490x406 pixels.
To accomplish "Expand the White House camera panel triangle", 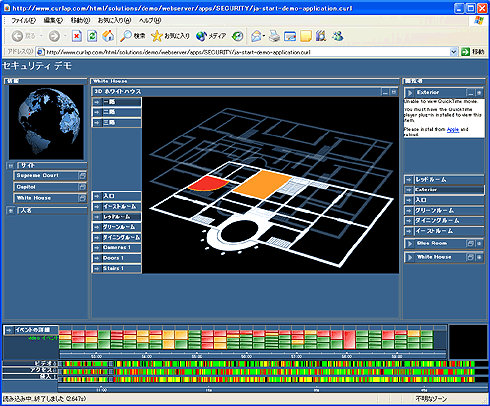I will tap(410, 257).
